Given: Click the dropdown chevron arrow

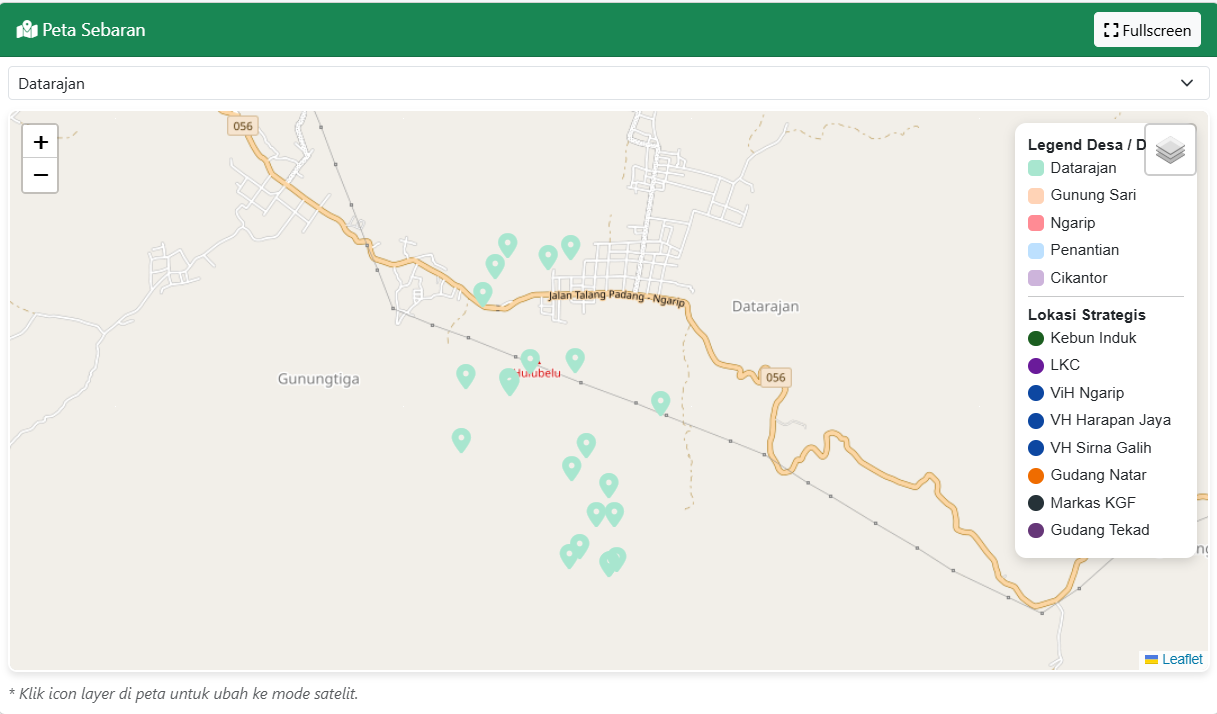Looking at the screenshot, I should [x=1187, y=83].
